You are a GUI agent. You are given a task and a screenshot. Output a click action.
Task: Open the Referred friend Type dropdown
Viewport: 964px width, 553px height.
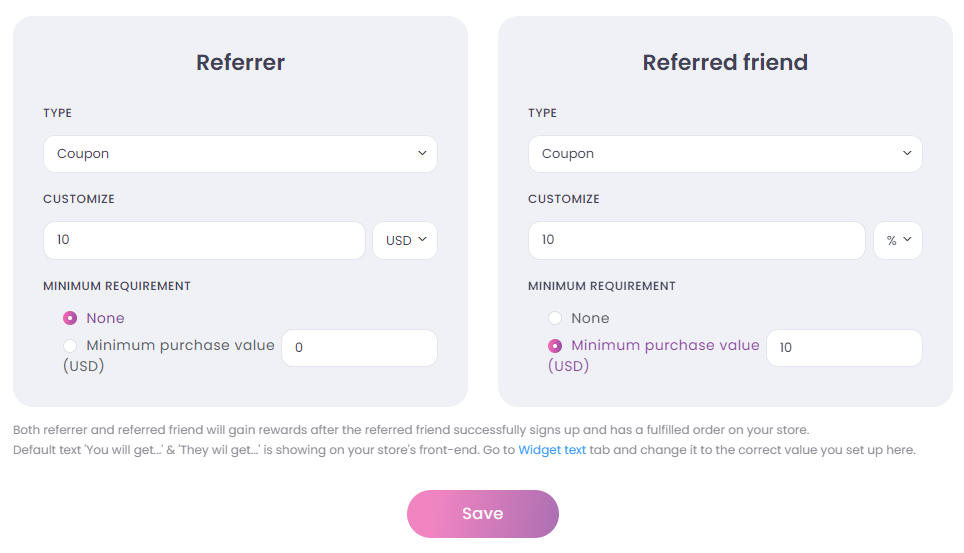click(725, 154)
